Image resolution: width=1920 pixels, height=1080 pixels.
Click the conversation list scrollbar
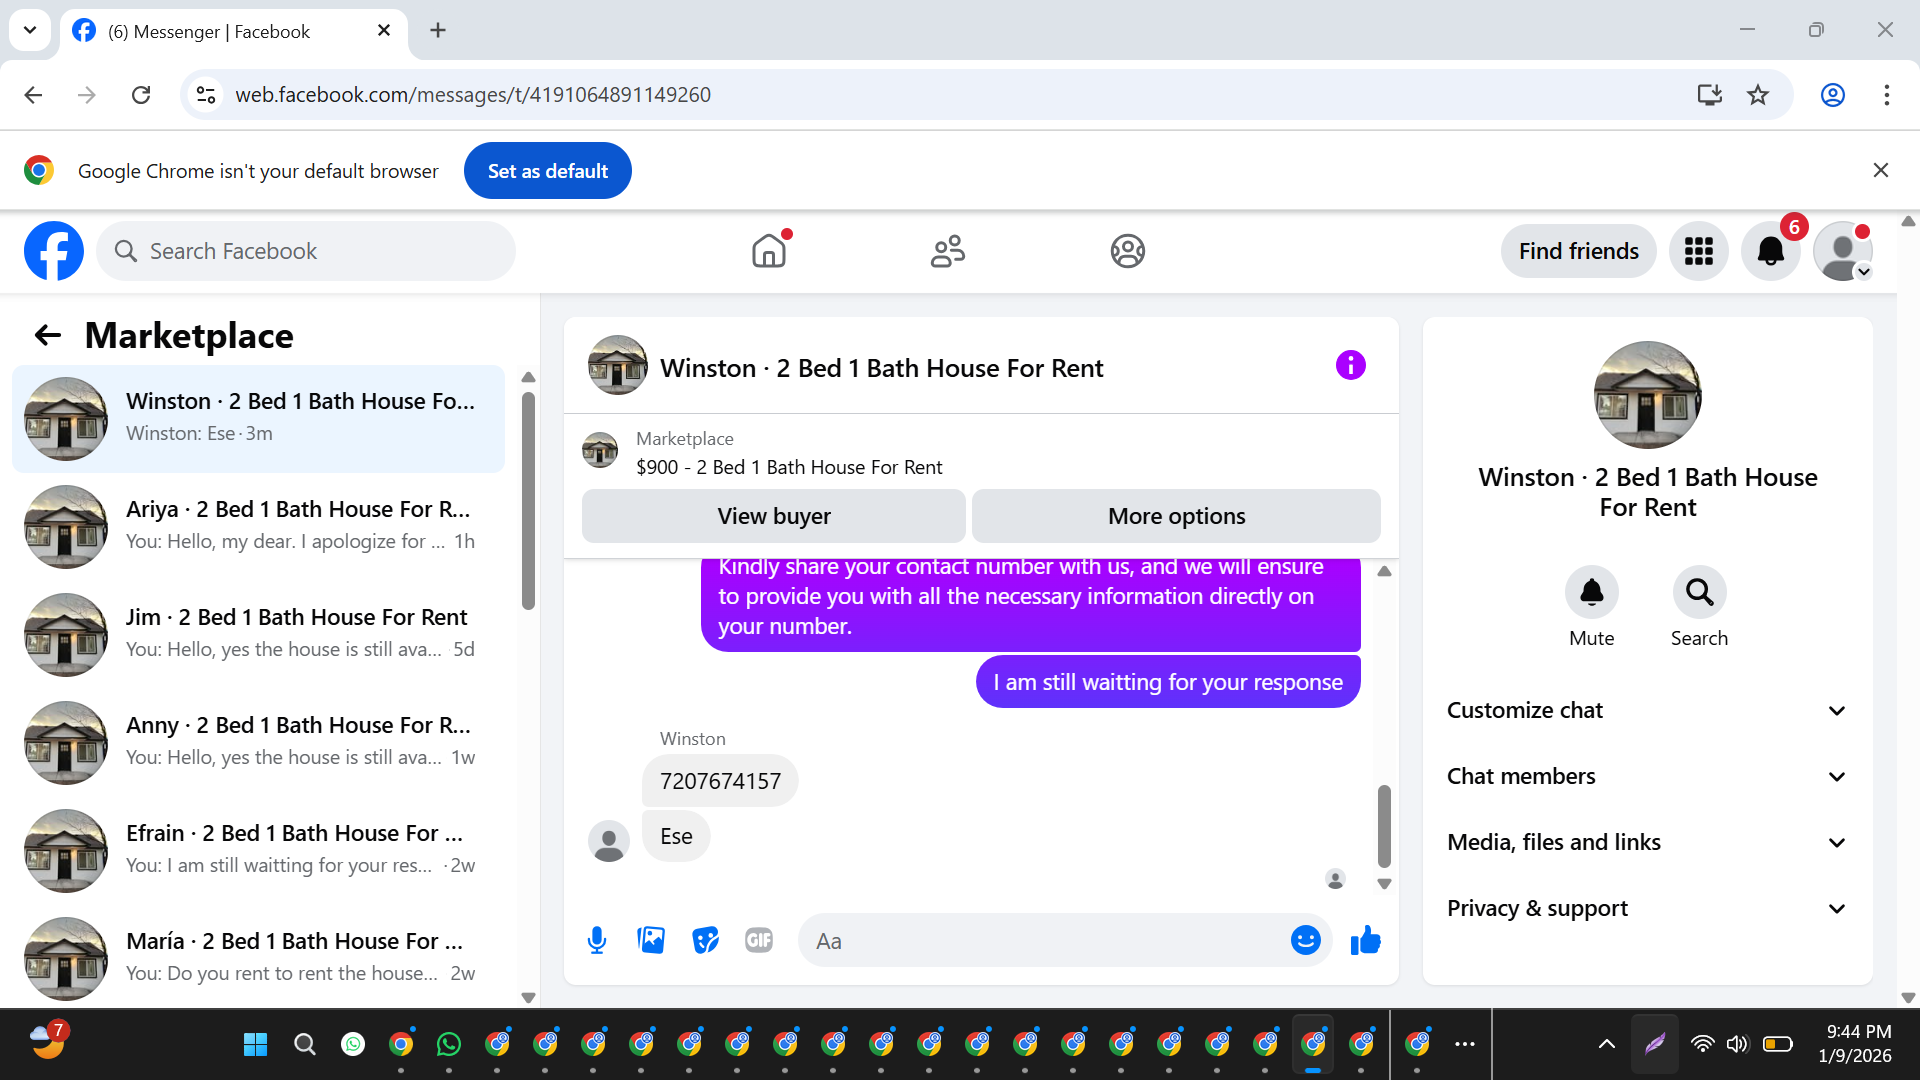coord(528,500)
